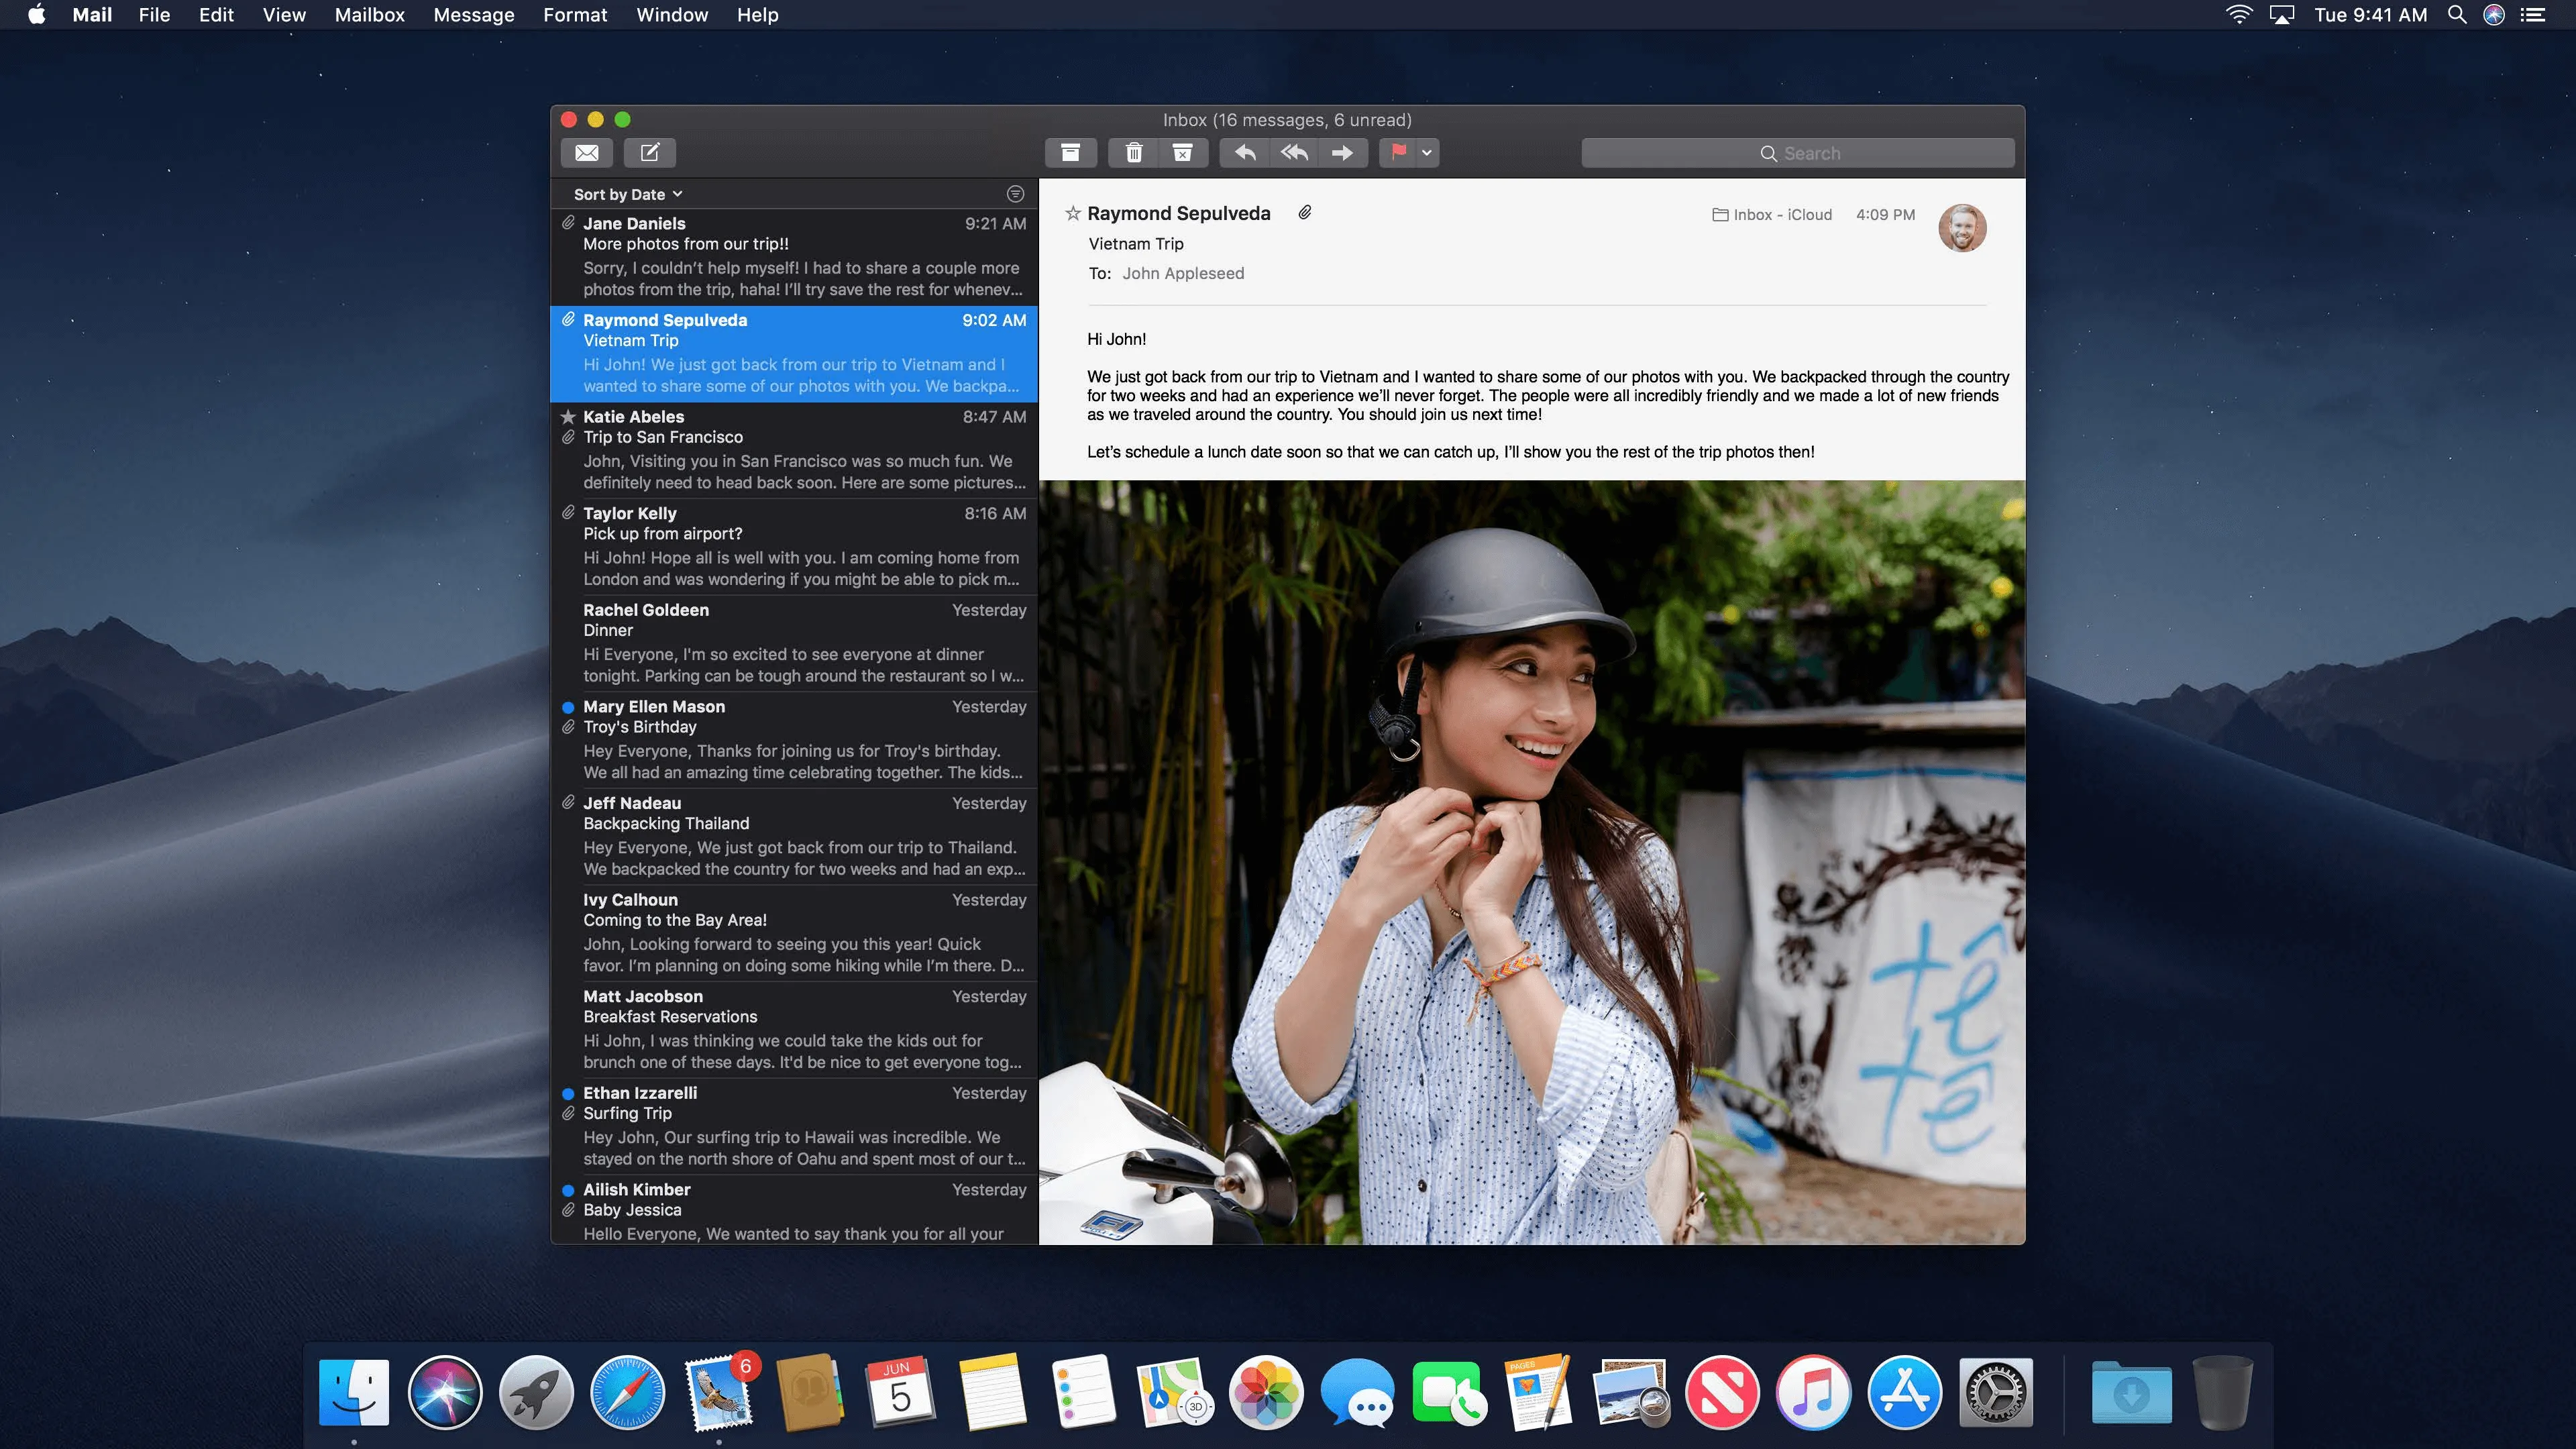Click the Get Mail envelope icon
2576x1449 pixels.
coord(587,153)
